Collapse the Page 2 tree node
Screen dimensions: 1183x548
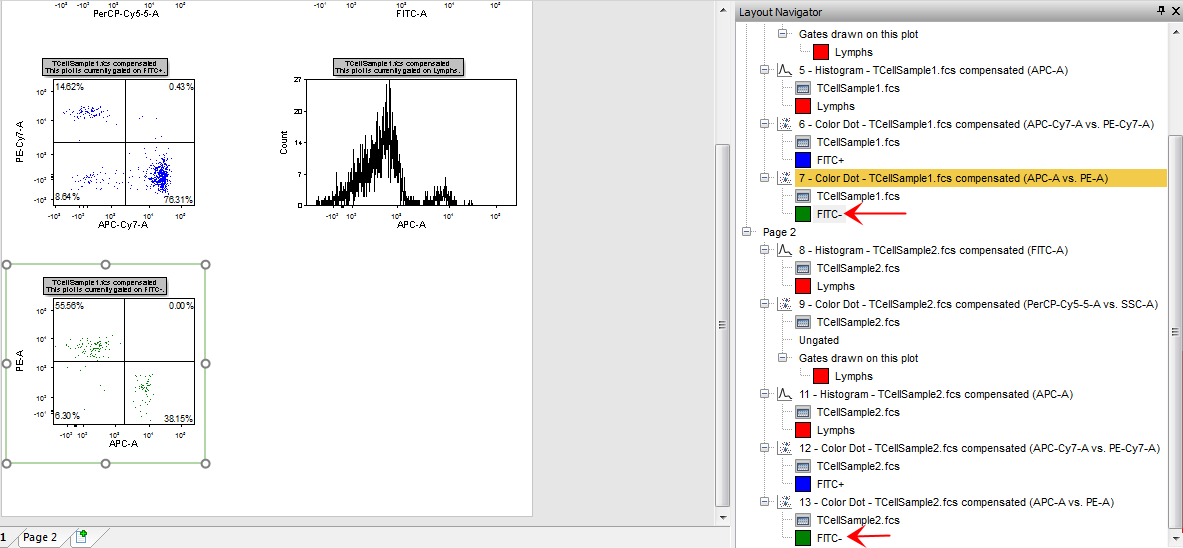pos(748,232)
